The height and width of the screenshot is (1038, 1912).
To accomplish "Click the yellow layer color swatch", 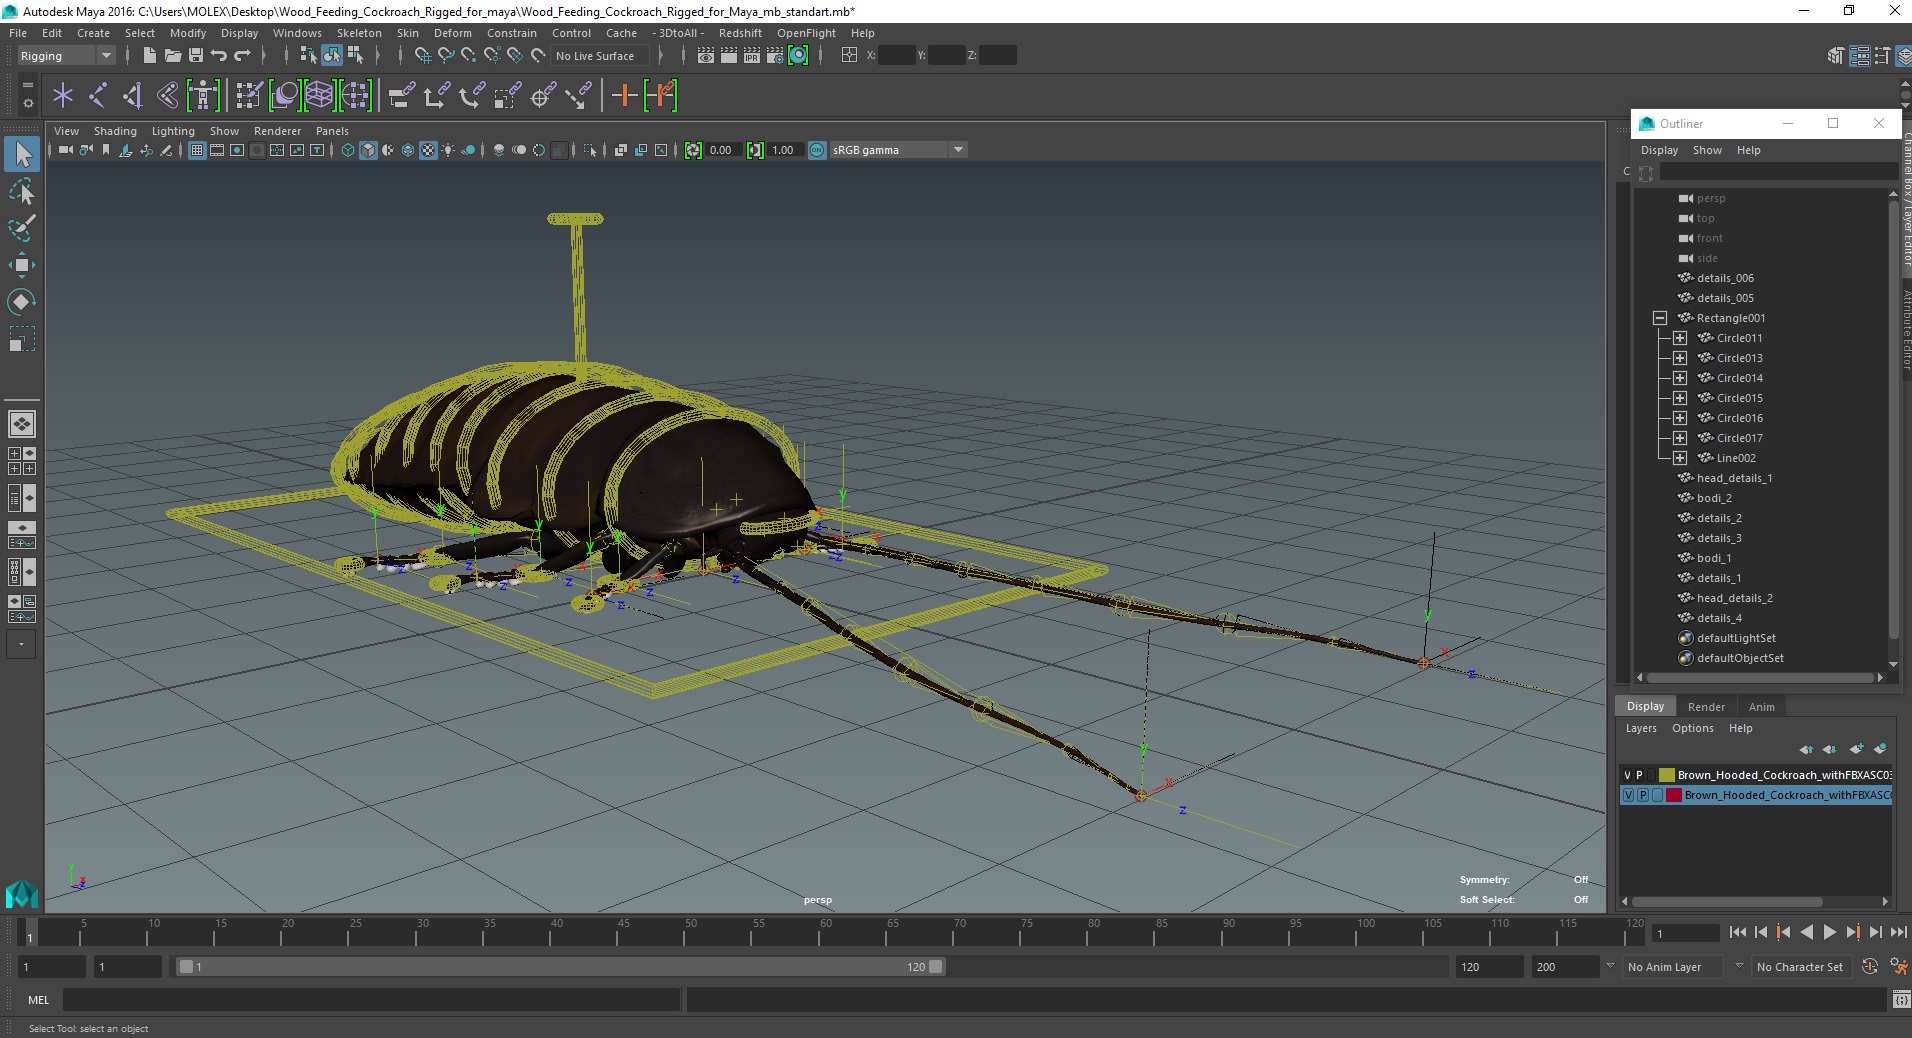I will (1666, 775).
